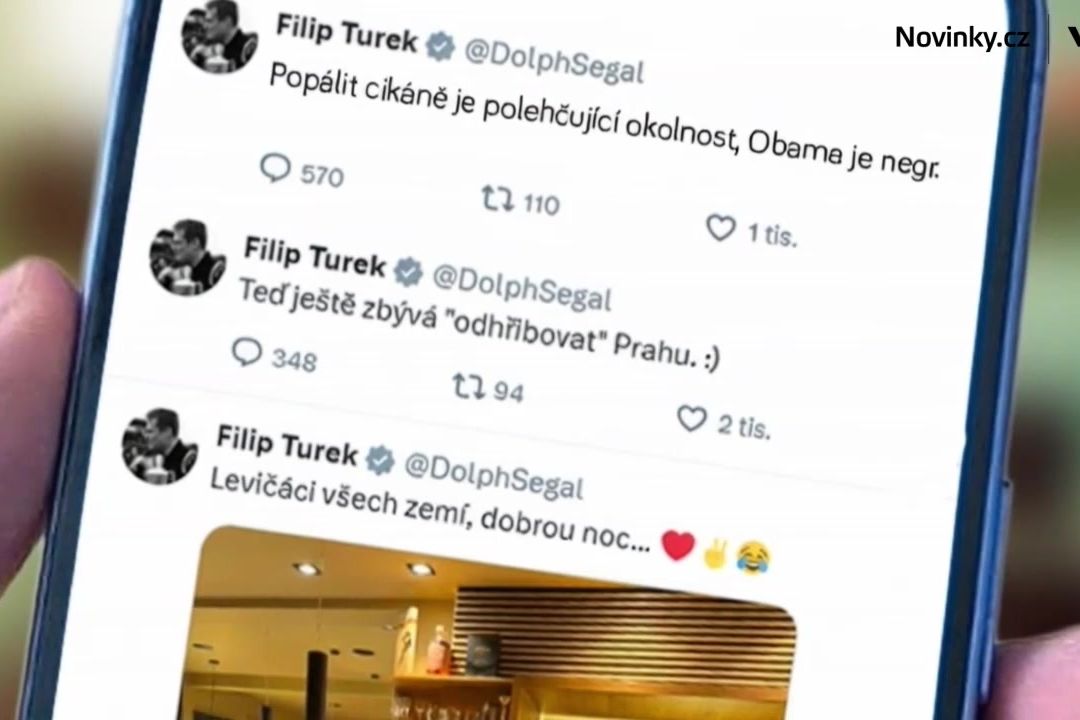
Task: Open avatar beside the Levičáci tweet
Action: tap(160, 446)
